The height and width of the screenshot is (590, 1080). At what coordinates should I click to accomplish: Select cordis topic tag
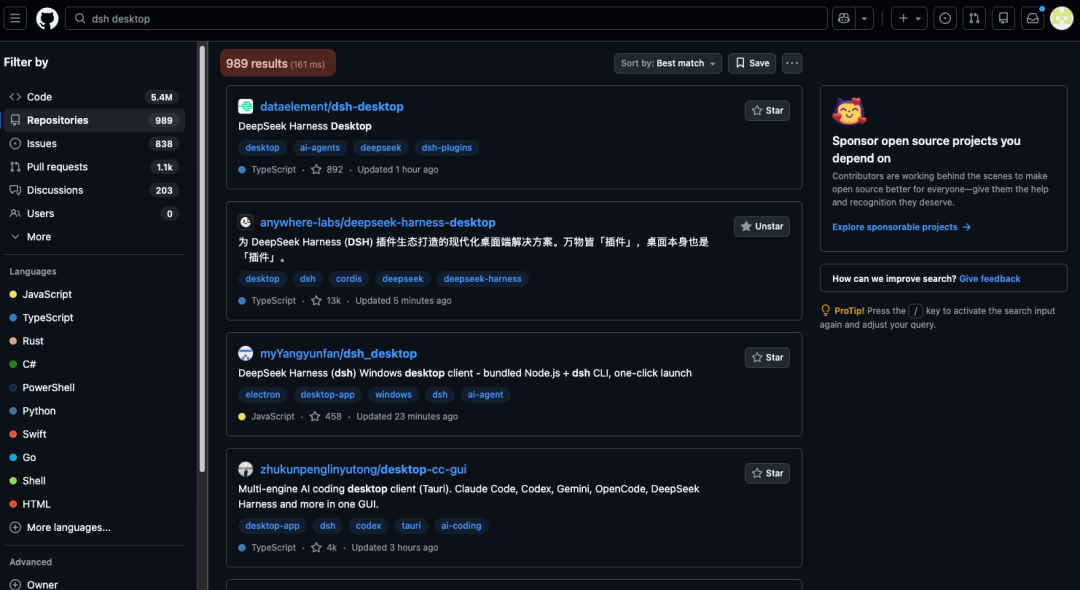[349, 280]
